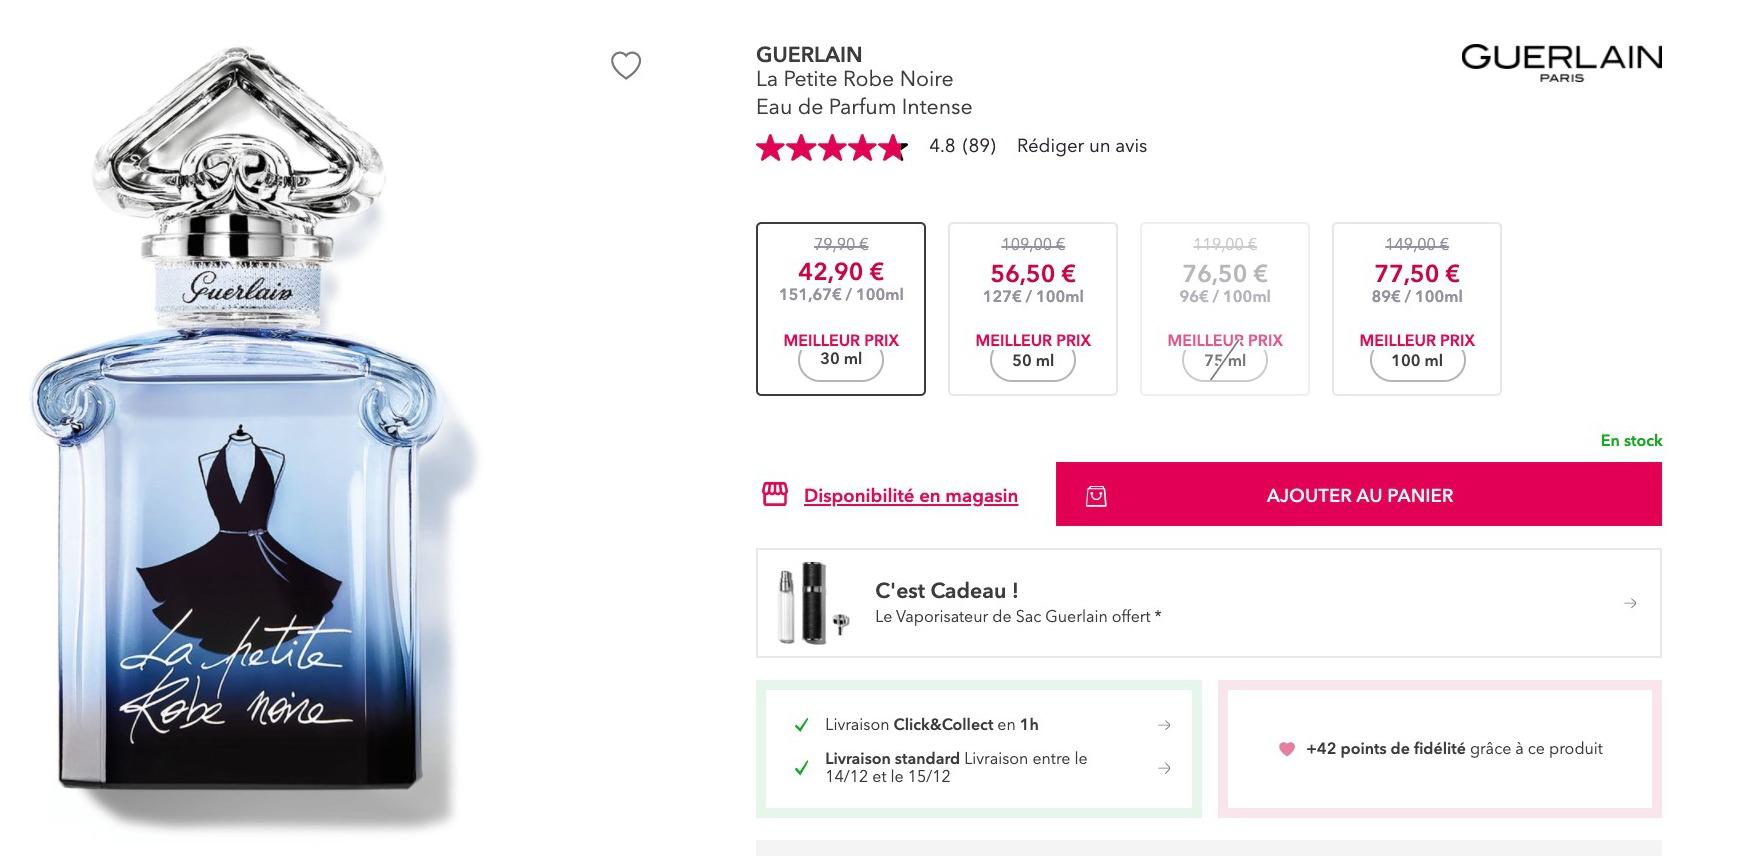
Task: Select the 30 ml size option
Action: point(841,309)
